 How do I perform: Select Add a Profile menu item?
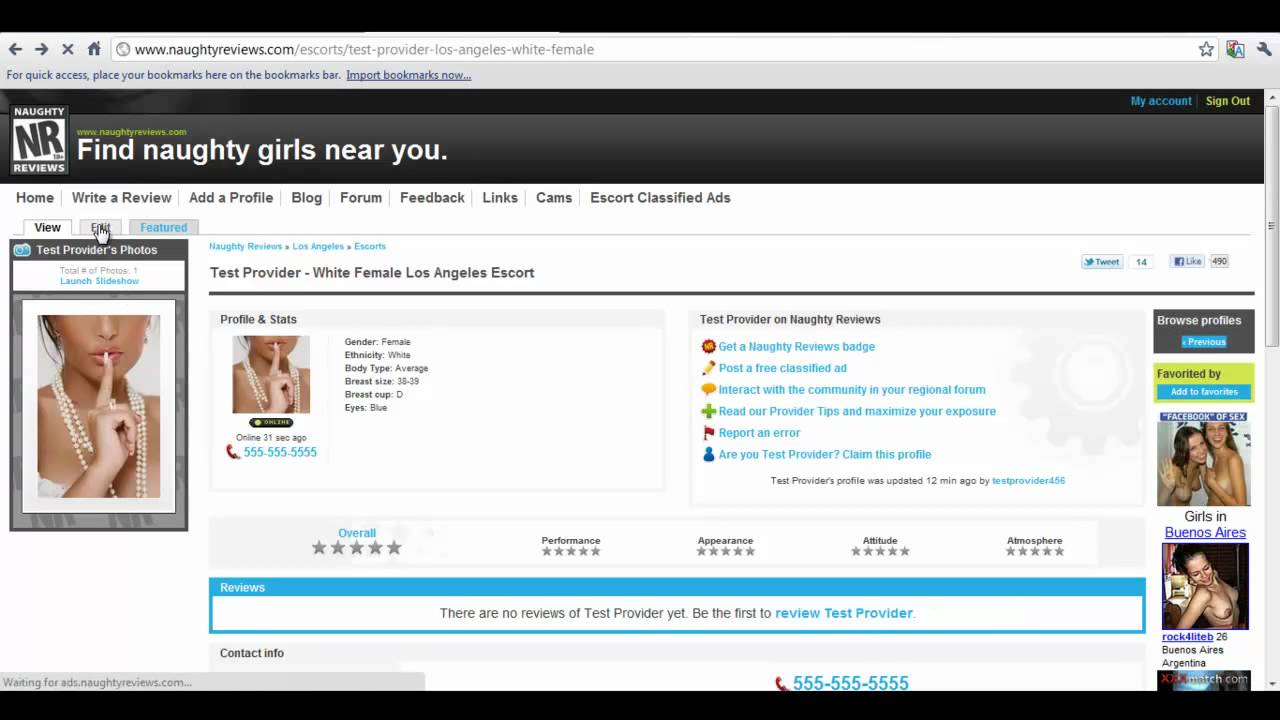click(x=231, y=197)
